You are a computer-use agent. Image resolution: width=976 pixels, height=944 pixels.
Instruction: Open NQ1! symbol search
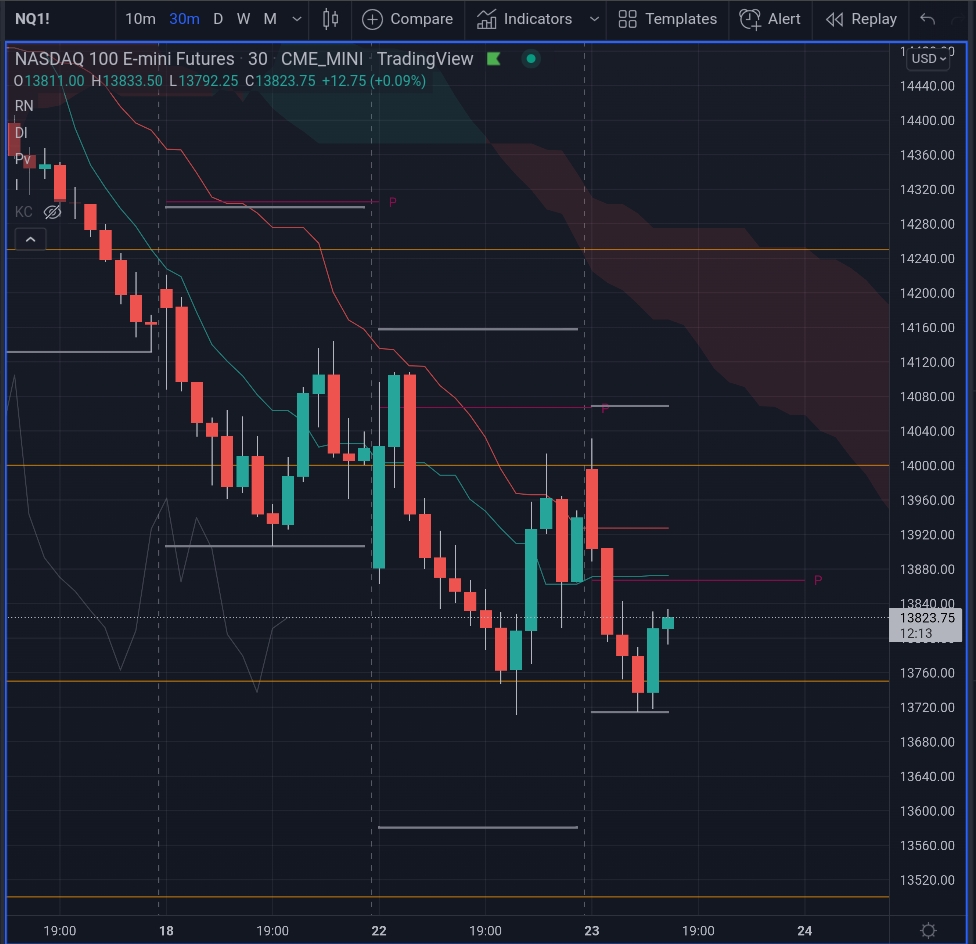(x=32, y=19)
